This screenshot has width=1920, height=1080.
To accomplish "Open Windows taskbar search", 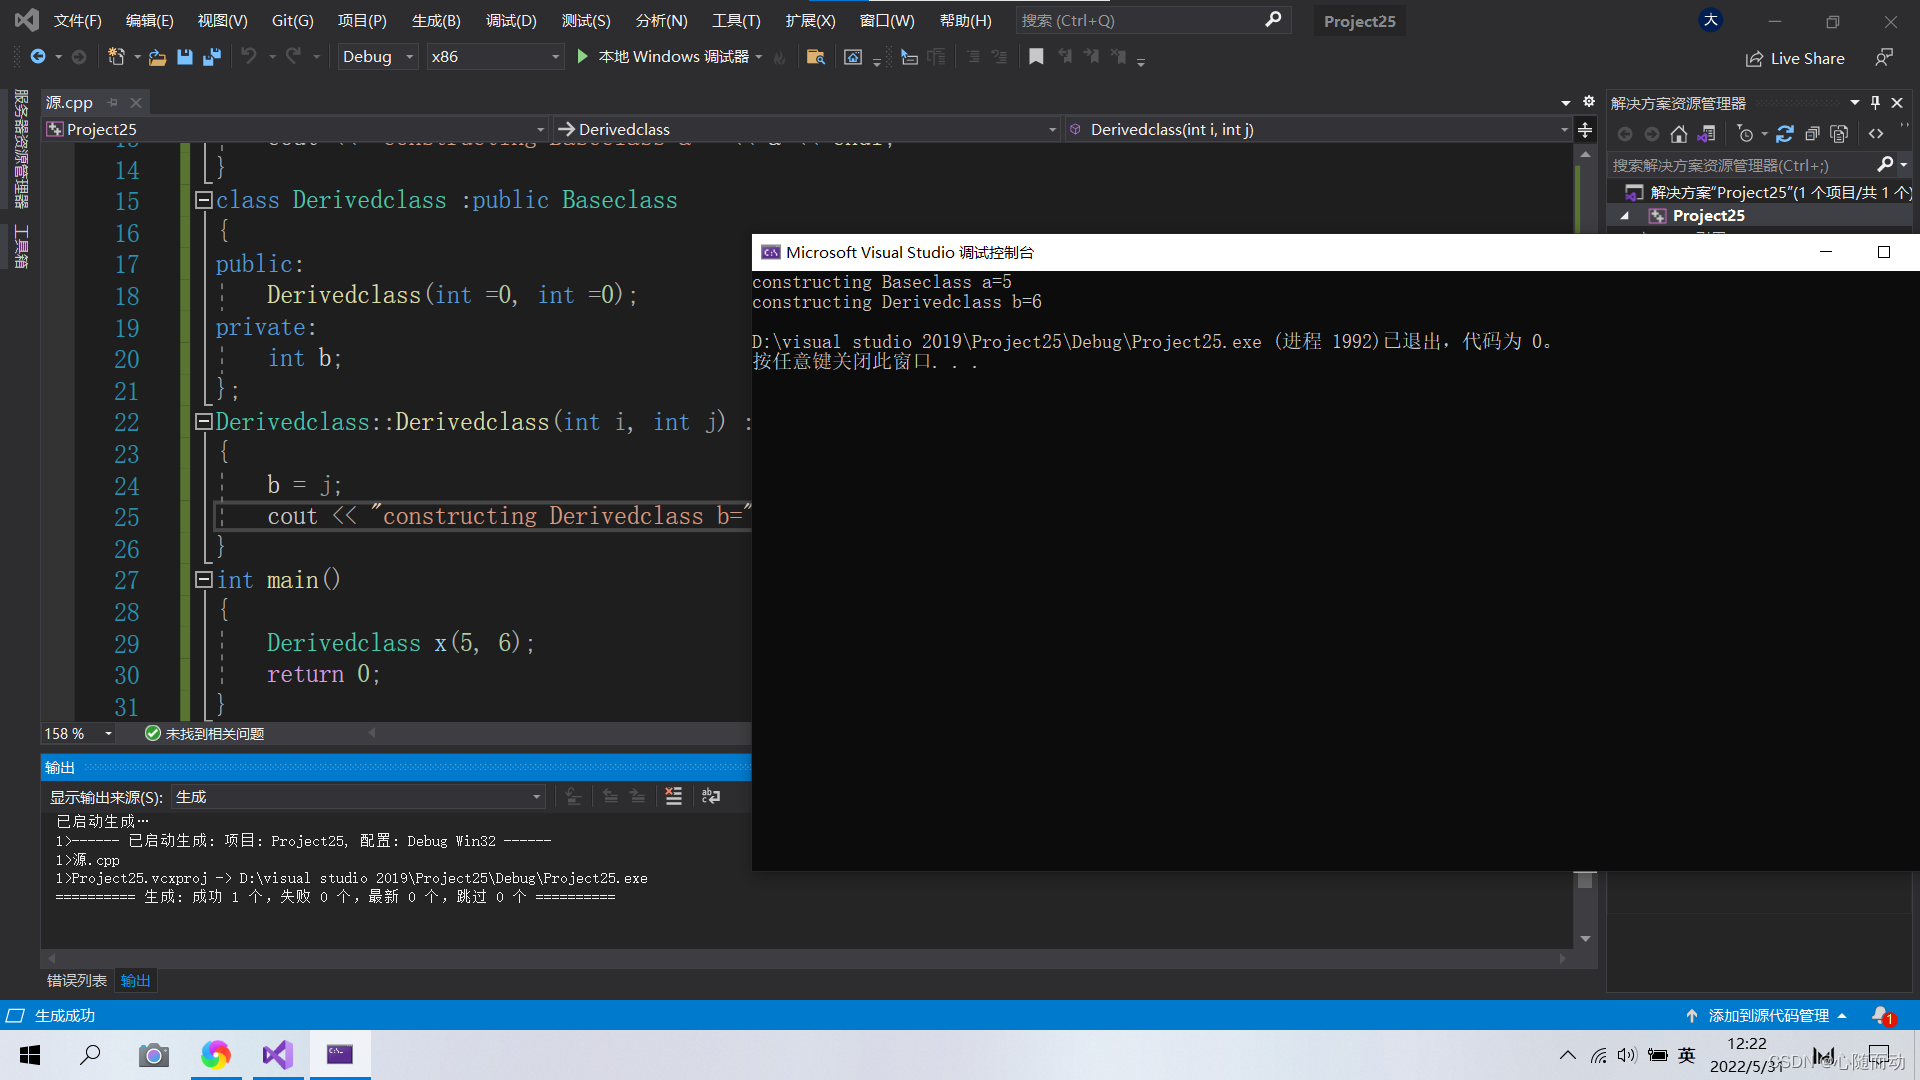I will [x=91, y=1055].
